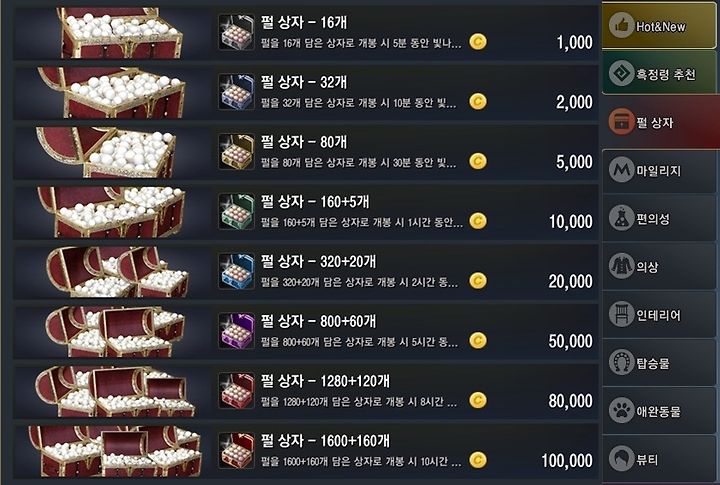
Task: Select 흑정령 추천 tab
Action: (659, 73)
